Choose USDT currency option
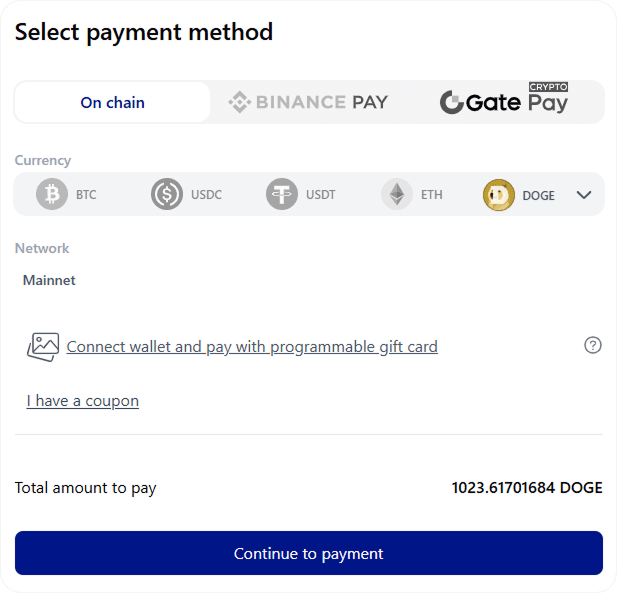617x593 pixels. (320, 195)
